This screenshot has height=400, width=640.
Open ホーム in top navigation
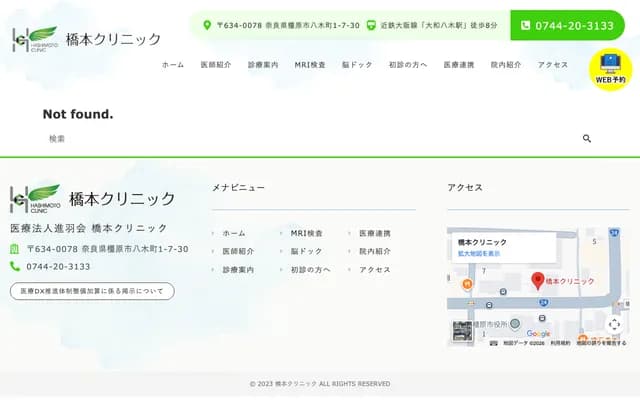[173, 64]
